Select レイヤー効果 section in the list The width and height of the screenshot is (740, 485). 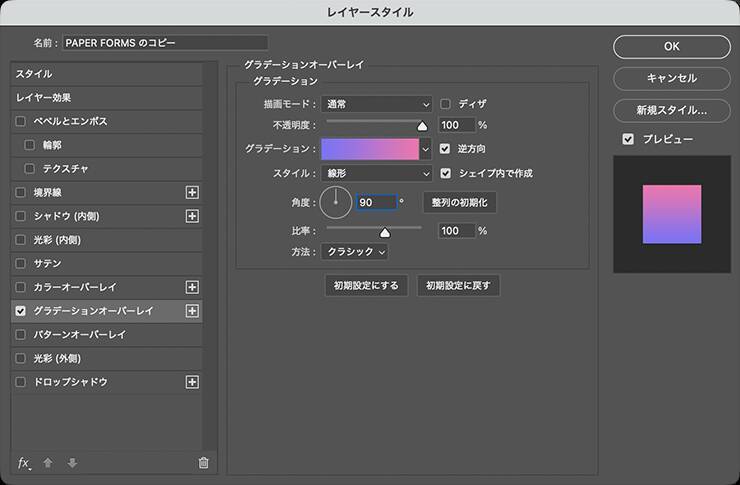pyautogui.click(x=107, y=98)
